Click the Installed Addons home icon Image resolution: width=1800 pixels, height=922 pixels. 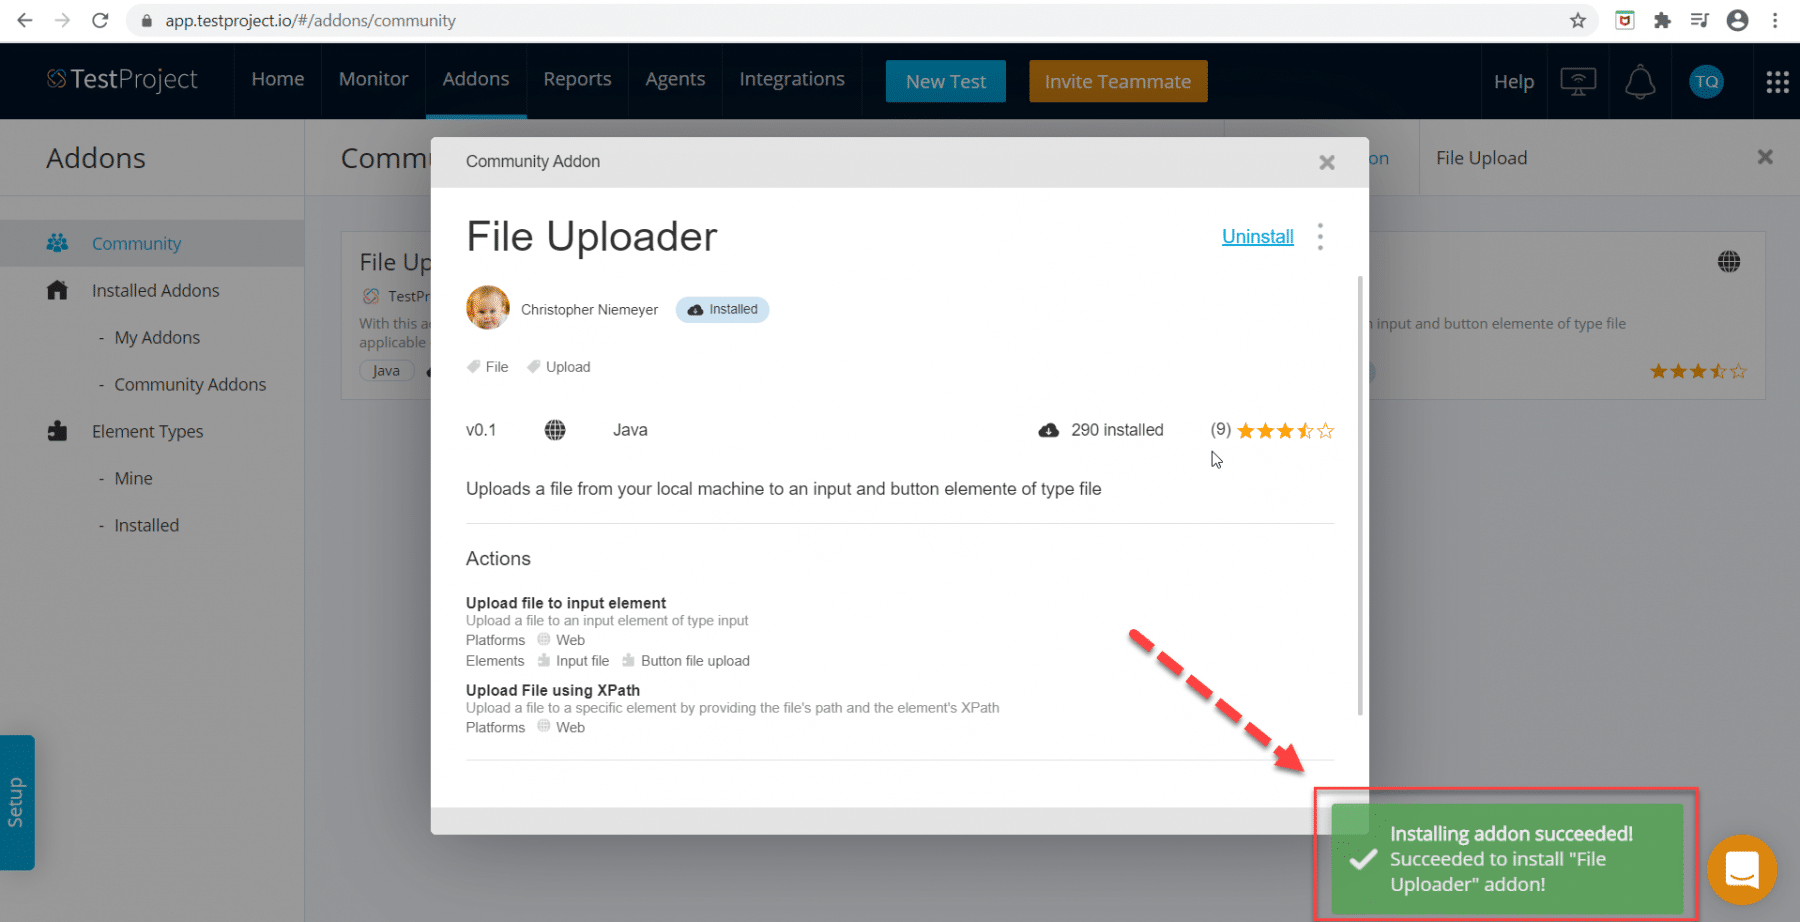57,290
